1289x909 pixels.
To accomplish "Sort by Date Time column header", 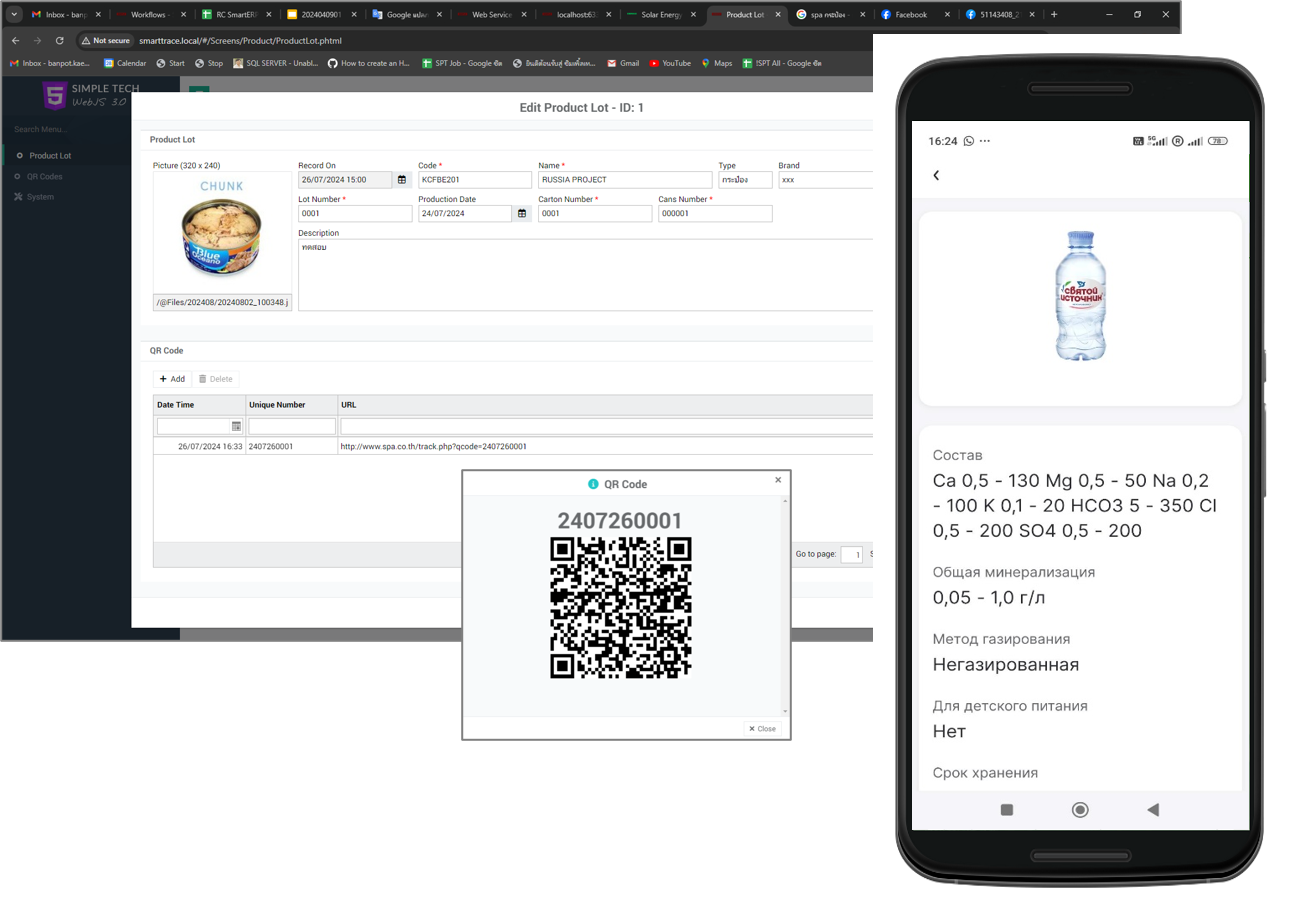I will click(199, 405).
